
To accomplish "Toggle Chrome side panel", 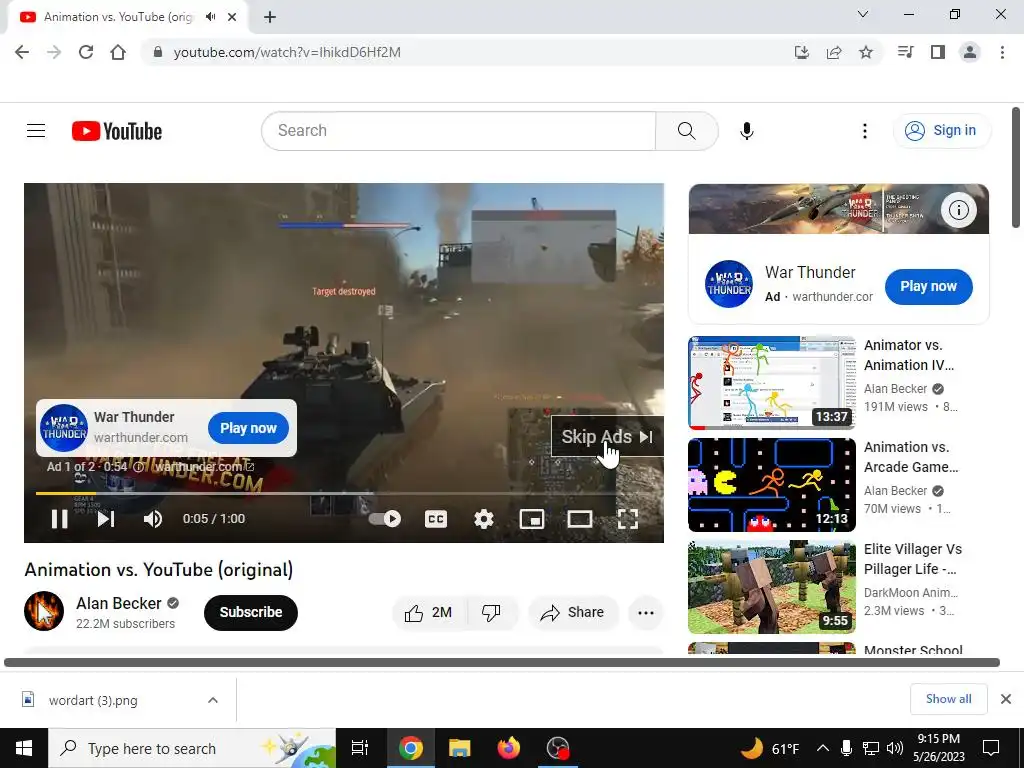I will pos(938,52).
